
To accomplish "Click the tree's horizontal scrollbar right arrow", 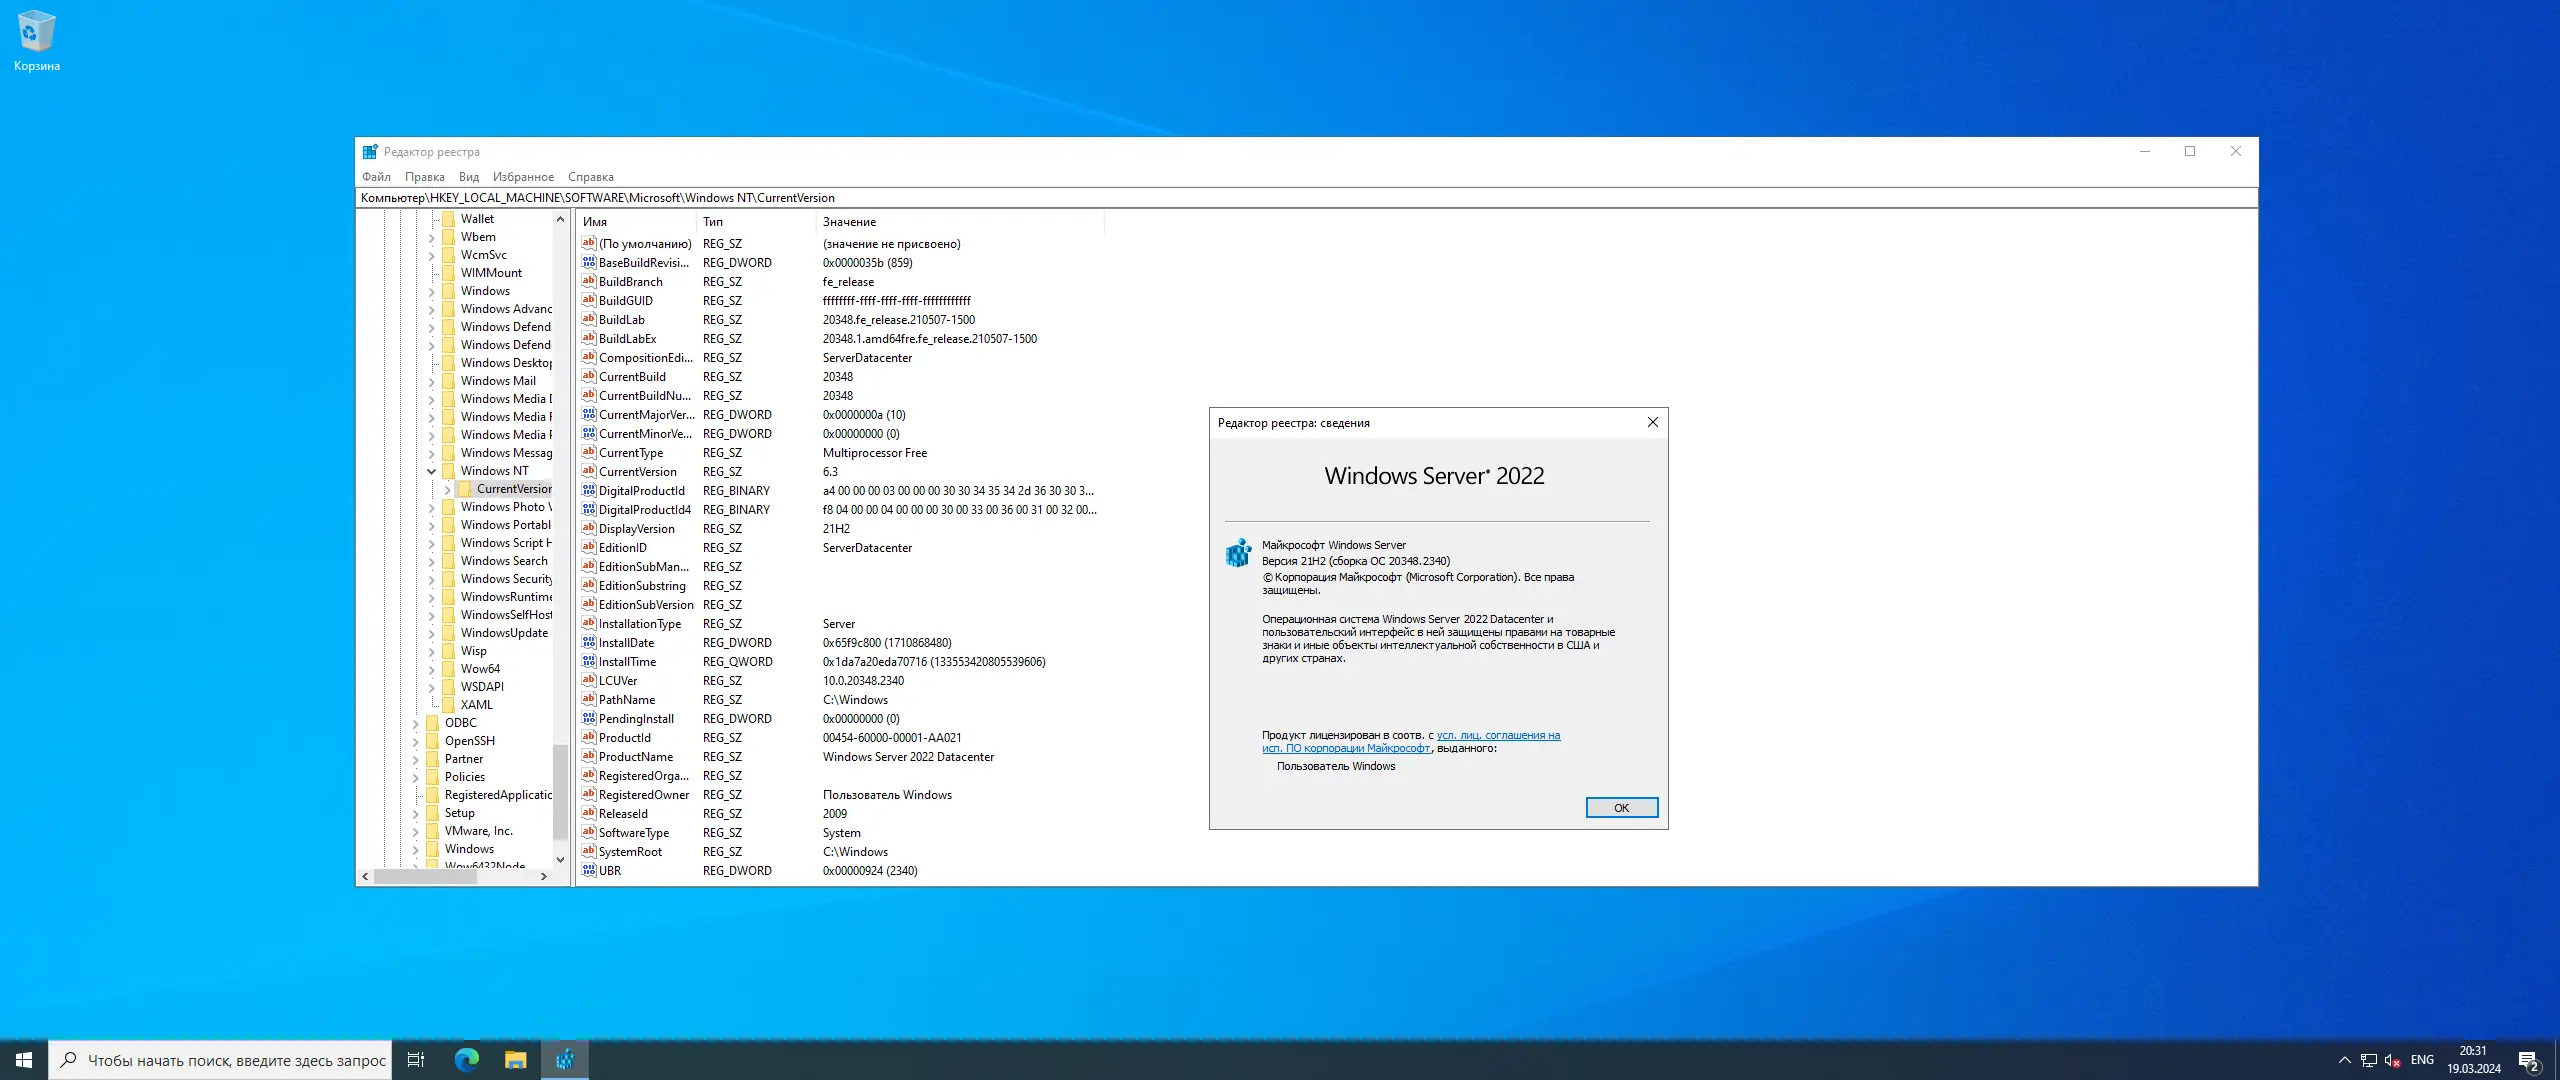I will 543,876.
